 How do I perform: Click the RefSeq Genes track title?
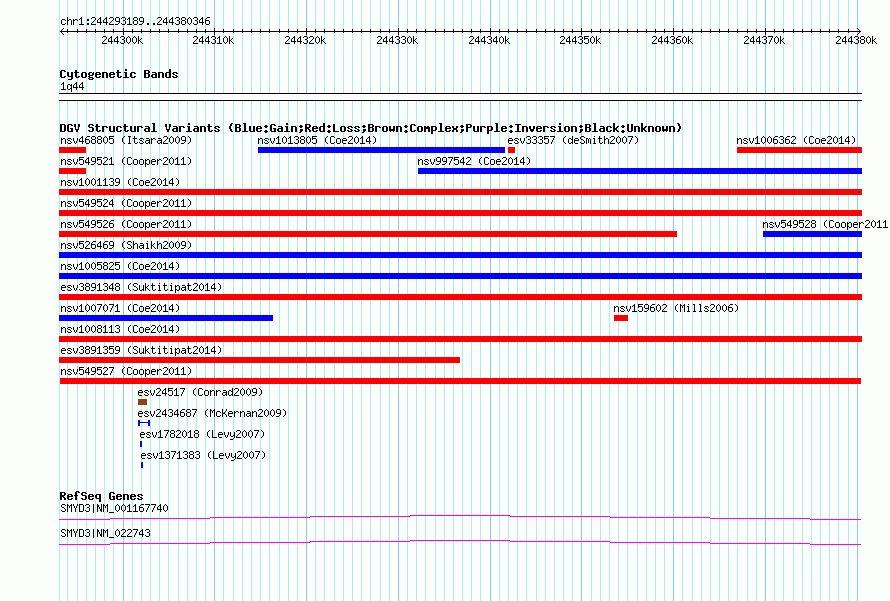[x=101, y=496]
